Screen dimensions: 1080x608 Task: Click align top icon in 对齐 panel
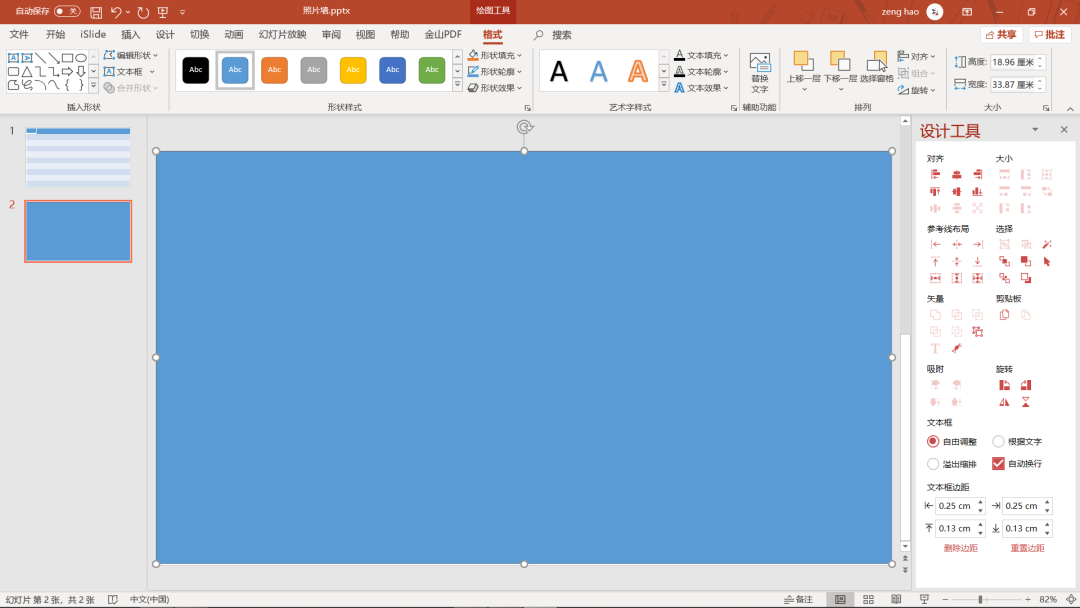click(935, 191)
